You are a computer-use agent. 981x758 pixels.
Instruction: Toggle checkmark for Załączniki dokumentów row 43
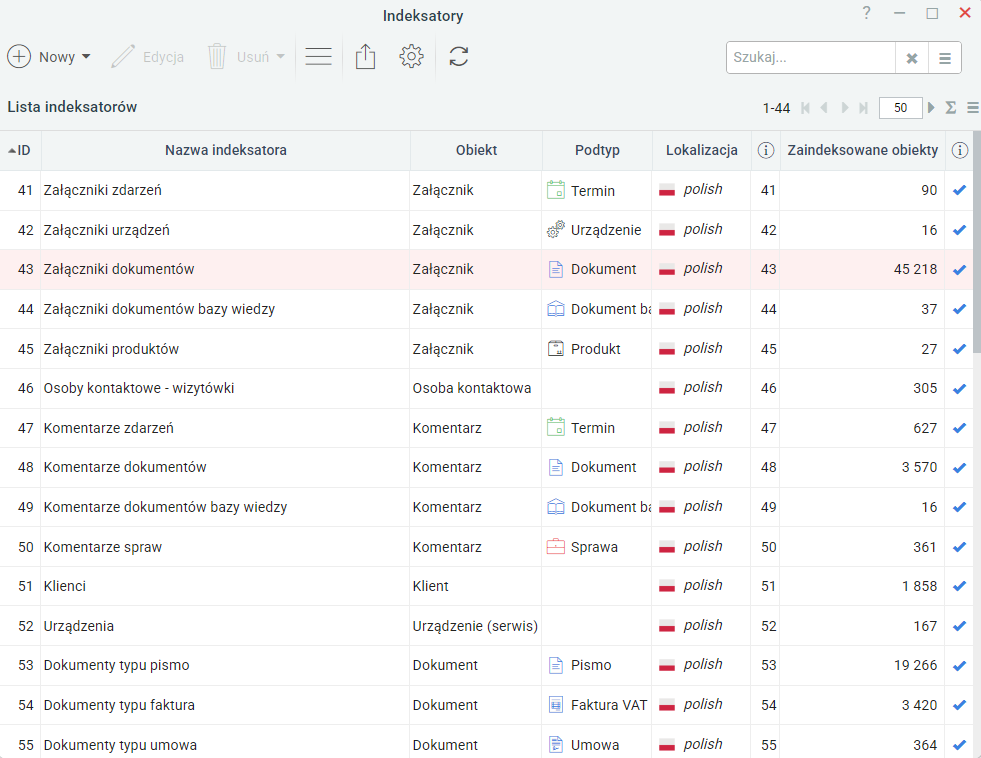point(959,270)
